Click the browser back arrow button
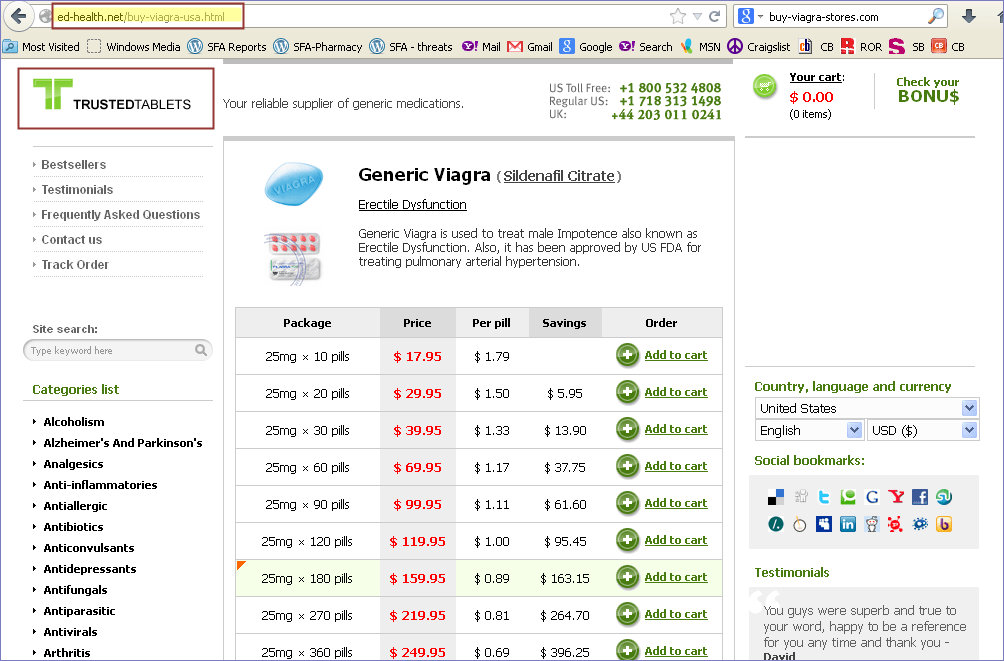Screen dimensions: 1004x661 click(19, 17)
